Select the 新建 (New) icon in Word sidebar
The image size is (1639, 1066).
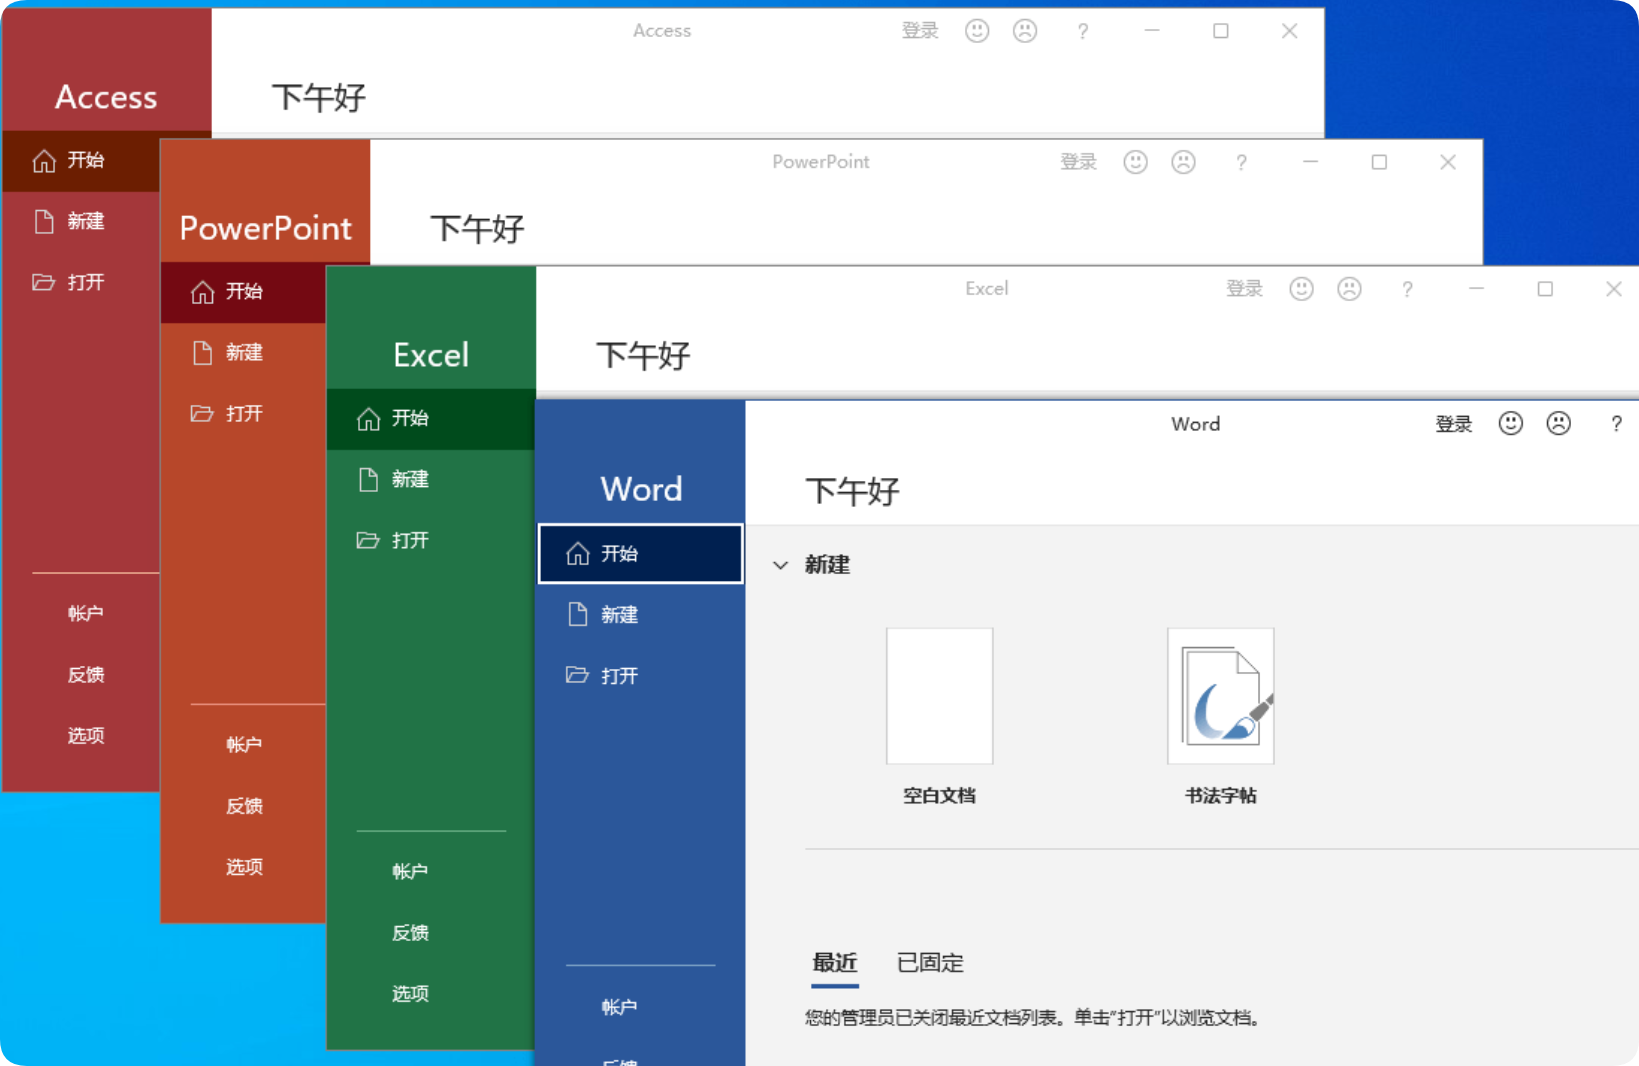pyautogui.click(x=578, y=614)
